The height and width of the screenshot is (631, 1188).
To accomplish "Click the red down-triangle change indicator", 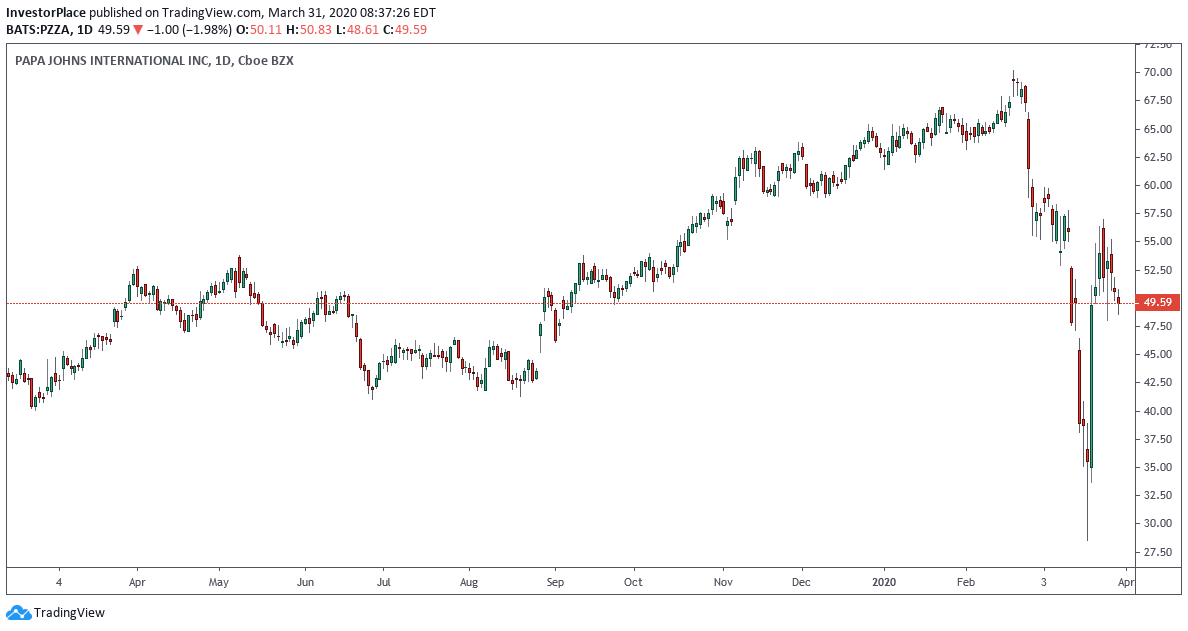I will [137, 30].
